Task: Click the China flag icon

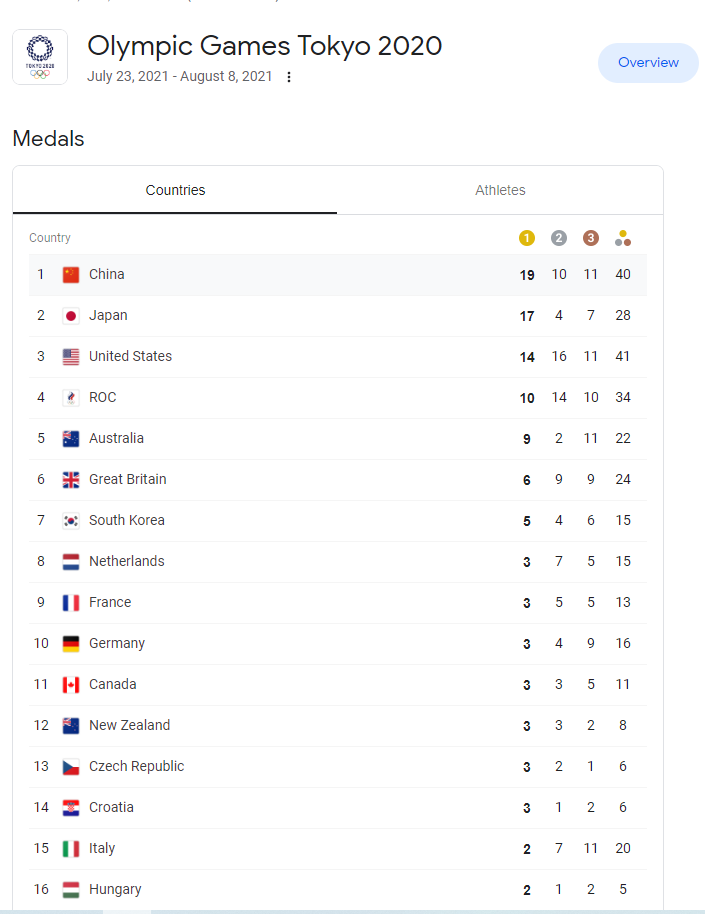Action: 71,275
